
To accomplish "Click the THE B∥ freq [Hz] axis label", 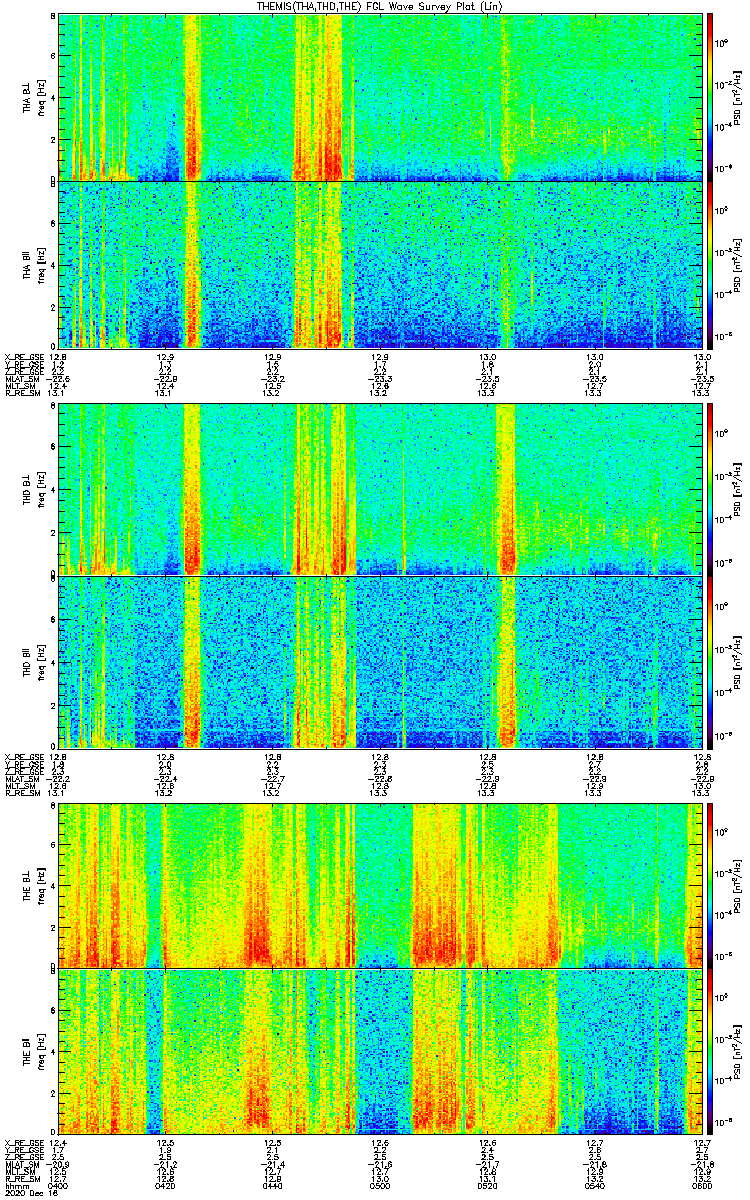I will [38, 1052].
